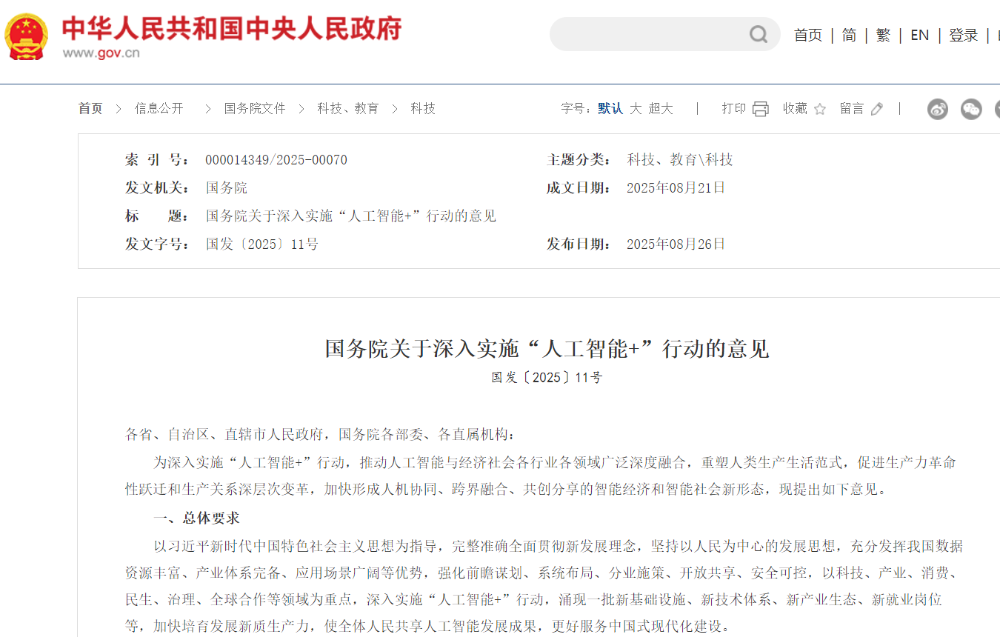
Task: Click the search magnifier icon
Action: [759, 35]
